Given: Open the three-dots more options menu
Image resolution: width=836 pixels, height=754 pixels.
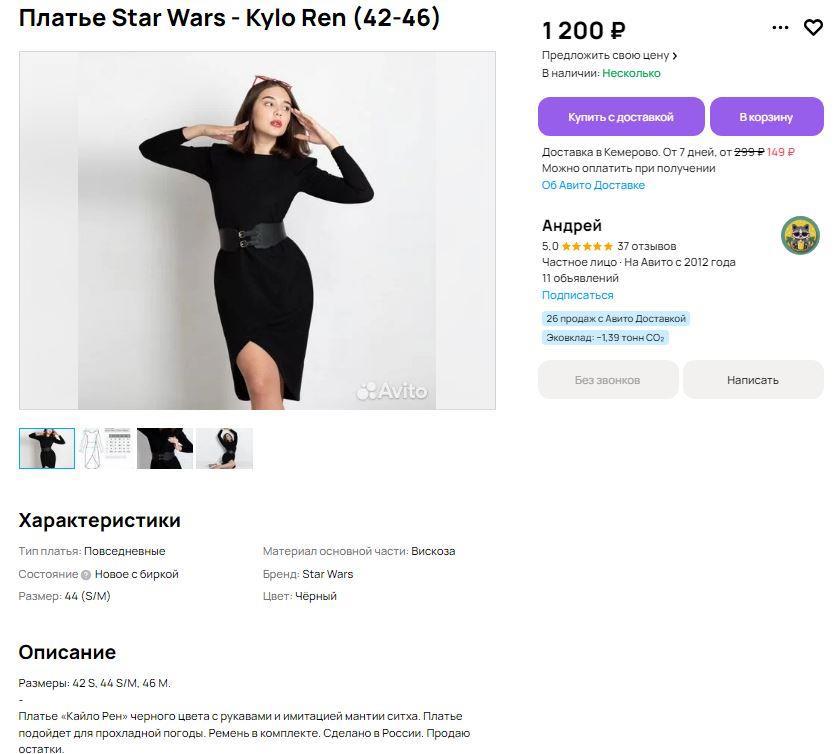Looking at the screenshot, I should 781,28.
